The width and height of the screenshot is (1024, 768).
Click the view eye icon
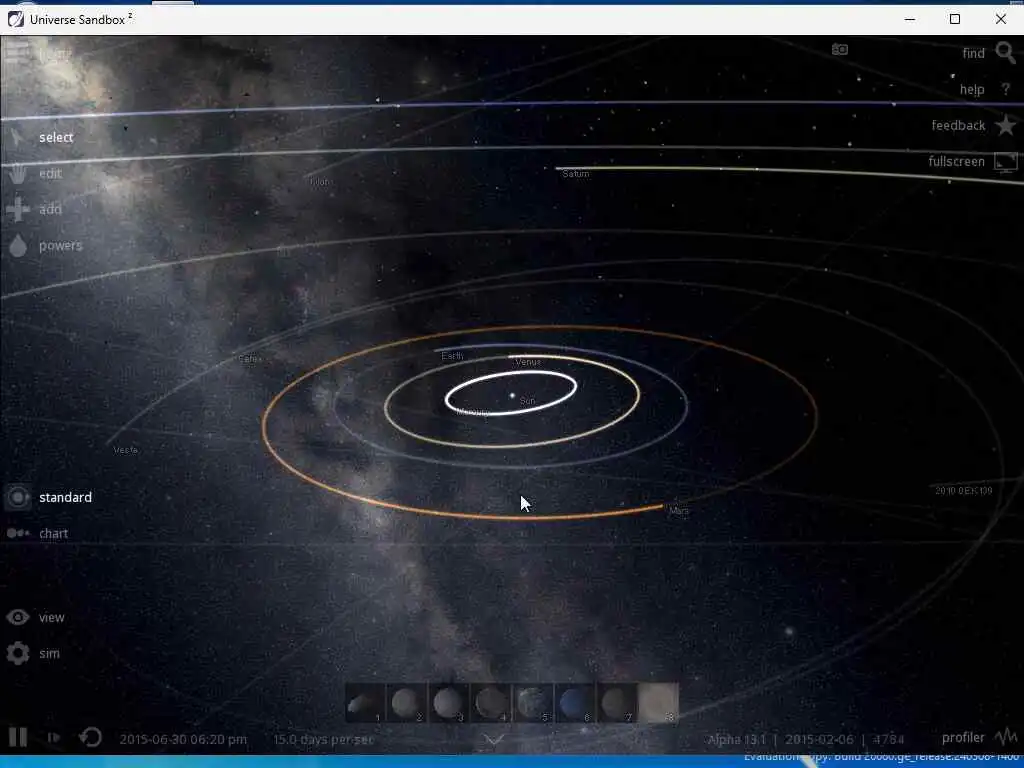tap(18, 617)
